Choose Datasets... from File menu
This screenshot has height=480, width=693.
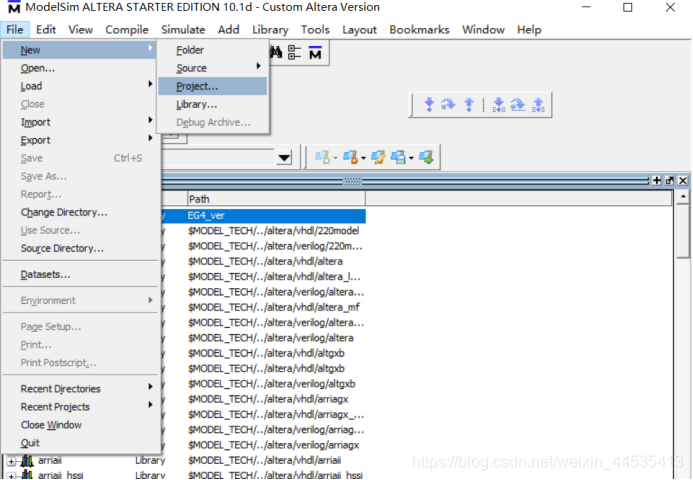click(x=80, y=274)
